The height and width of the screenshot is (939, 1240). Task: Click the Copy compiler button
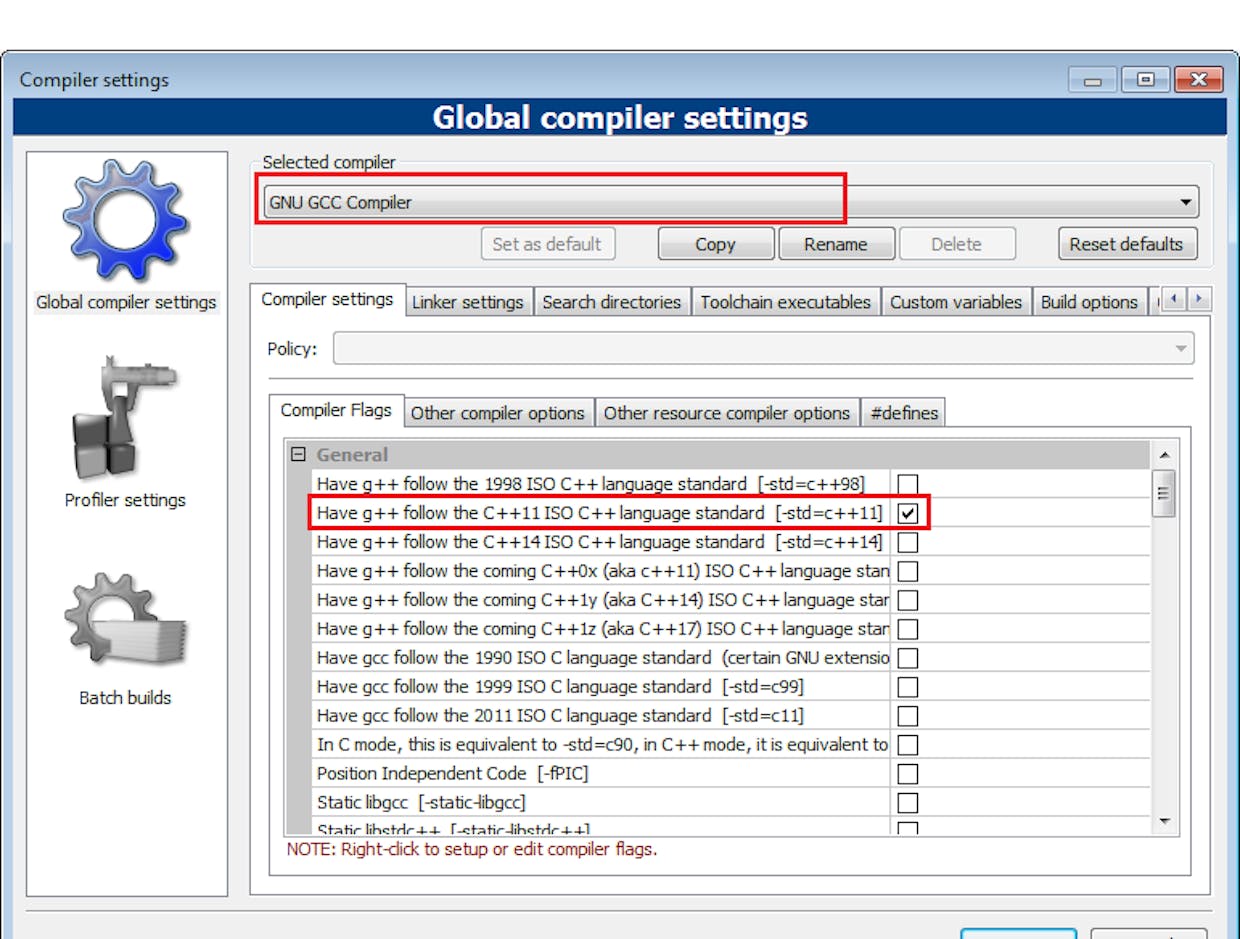point(715,244)
